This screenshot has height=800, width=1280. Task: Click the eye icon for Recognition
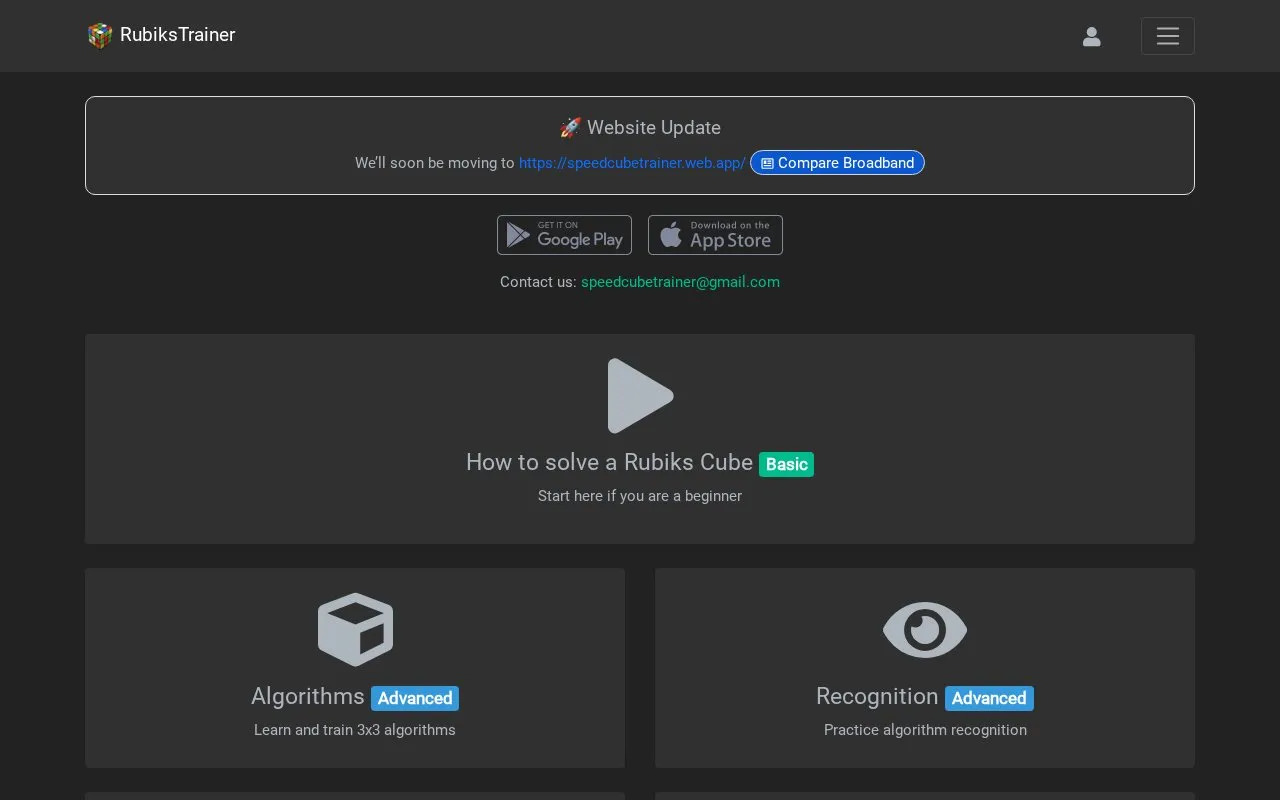(x=925, y=630)
